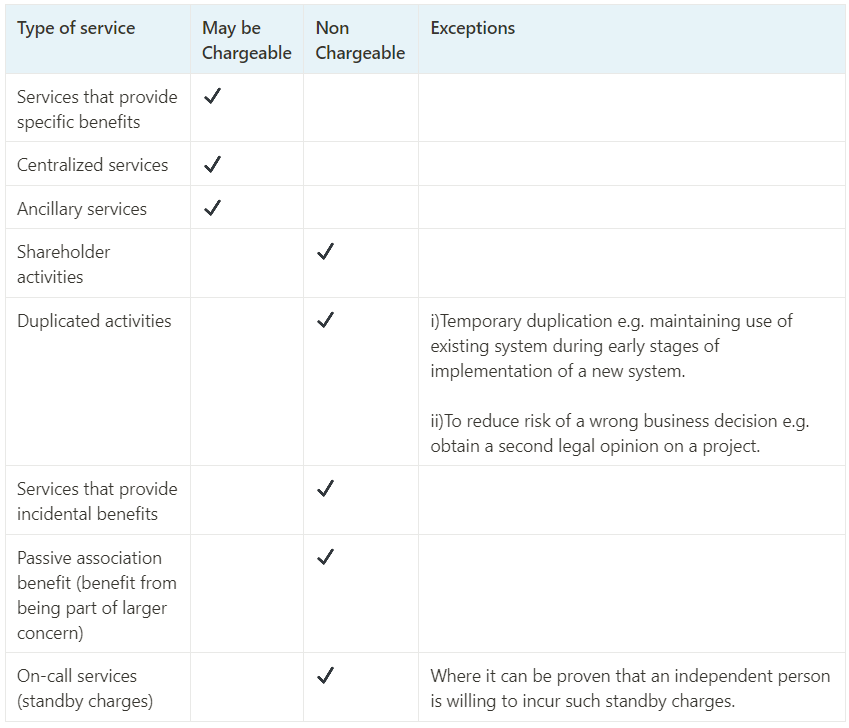Screen dimensions: 849x728
Task: Click the Shareholder activities non-chargeable checkmark
Action: pyautogui.click(x=325, y=251)
